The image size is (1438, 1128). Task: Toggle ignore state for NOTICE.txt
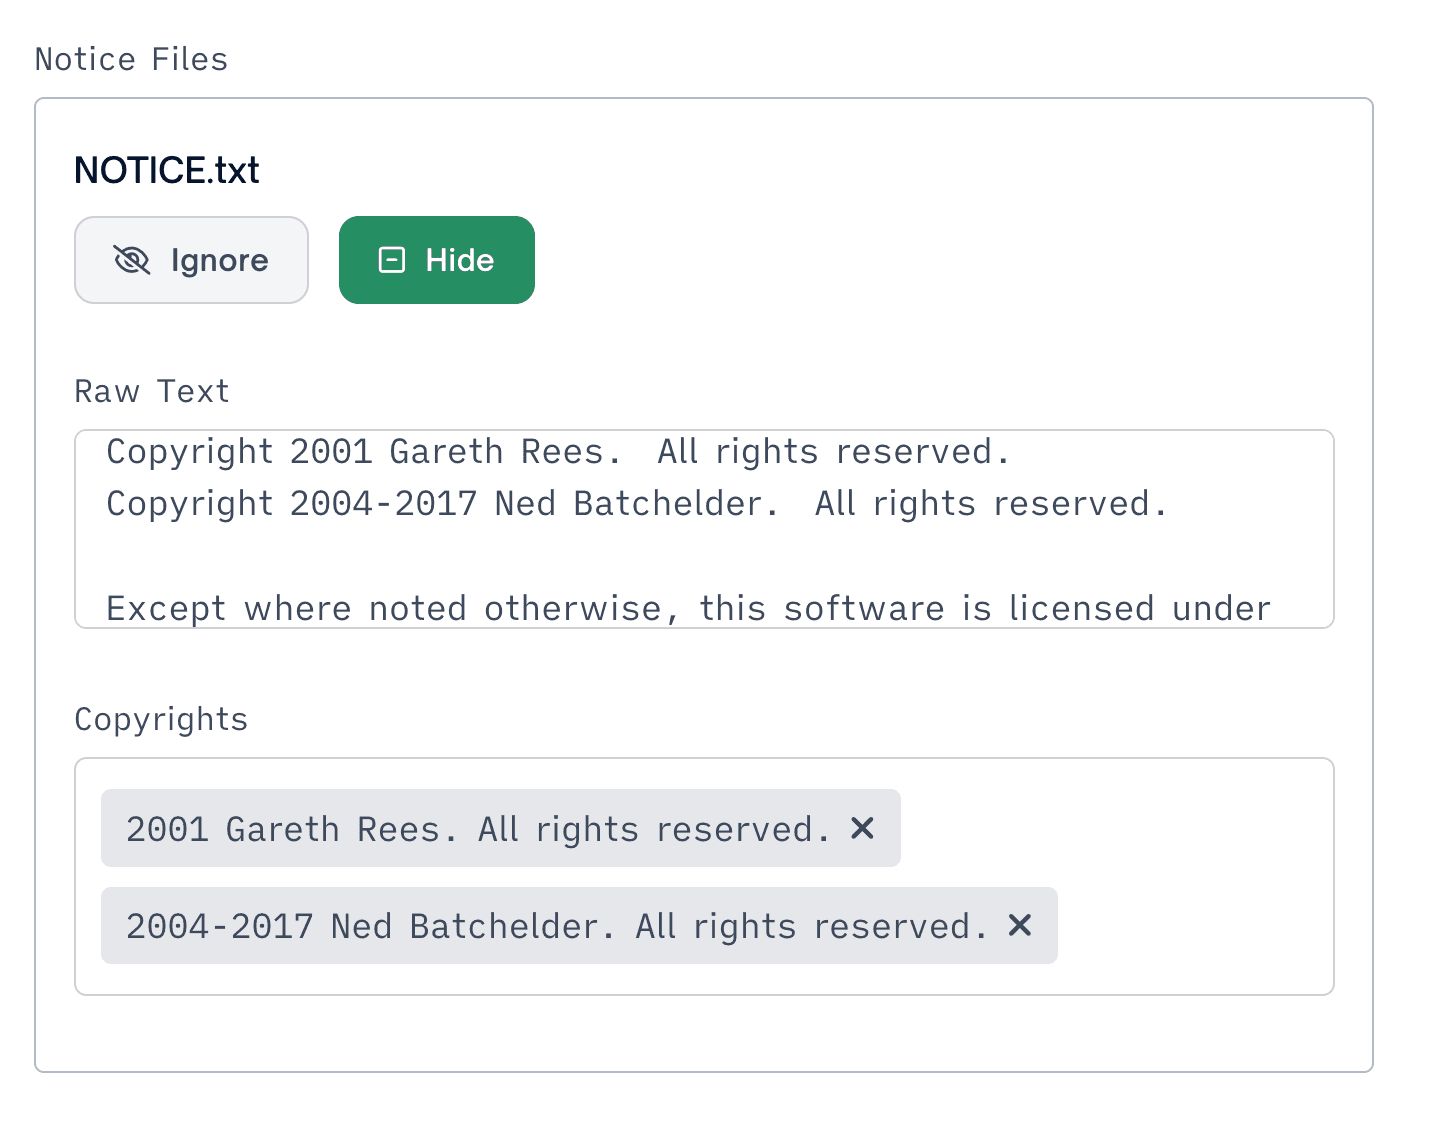(x=191, y=260)
